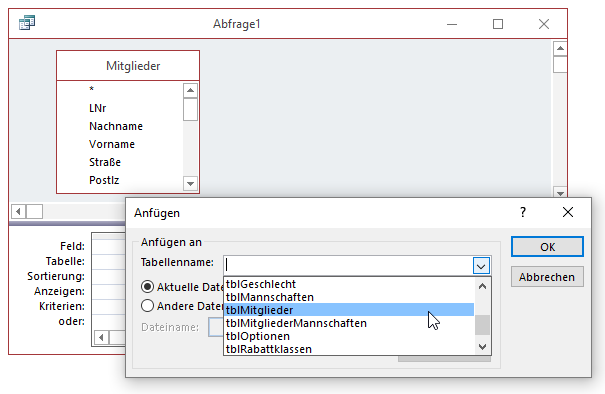Choose tblOptionen from the list

click(x=349, y=336)
